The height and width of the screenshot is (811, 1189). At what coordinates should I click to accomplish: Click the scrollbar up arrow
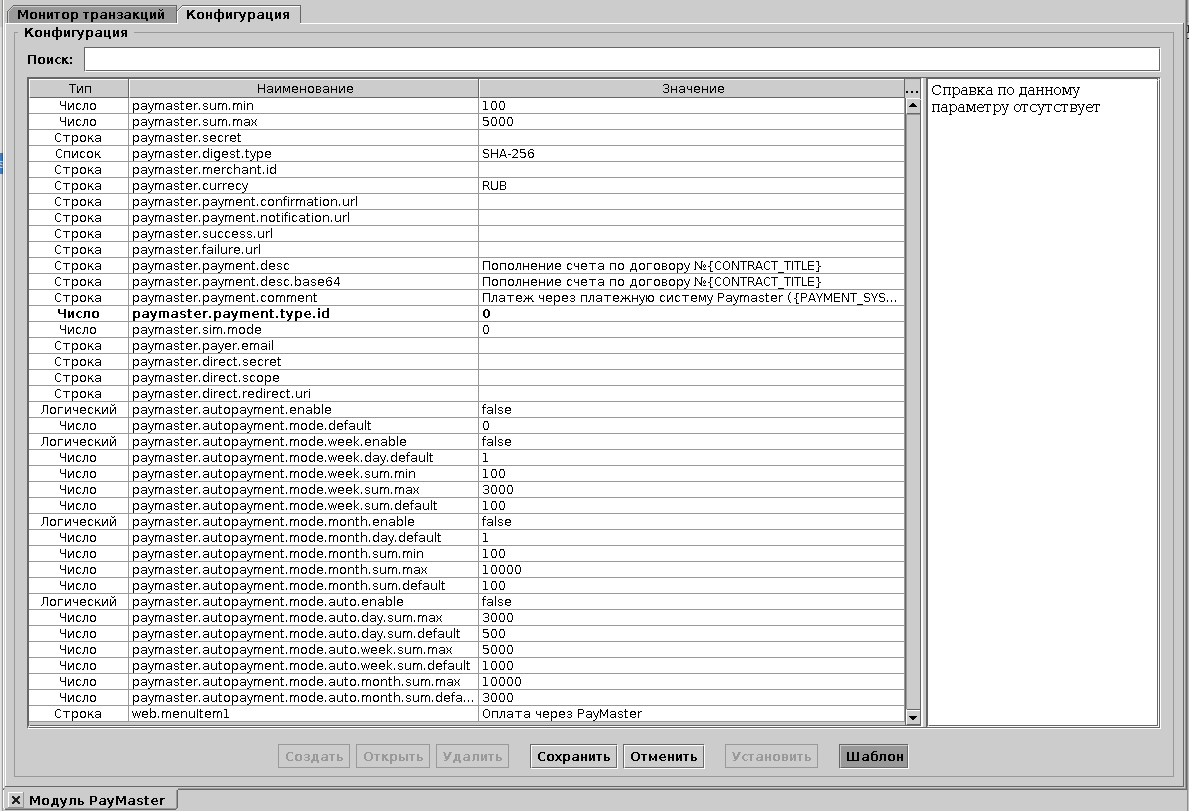912,106
